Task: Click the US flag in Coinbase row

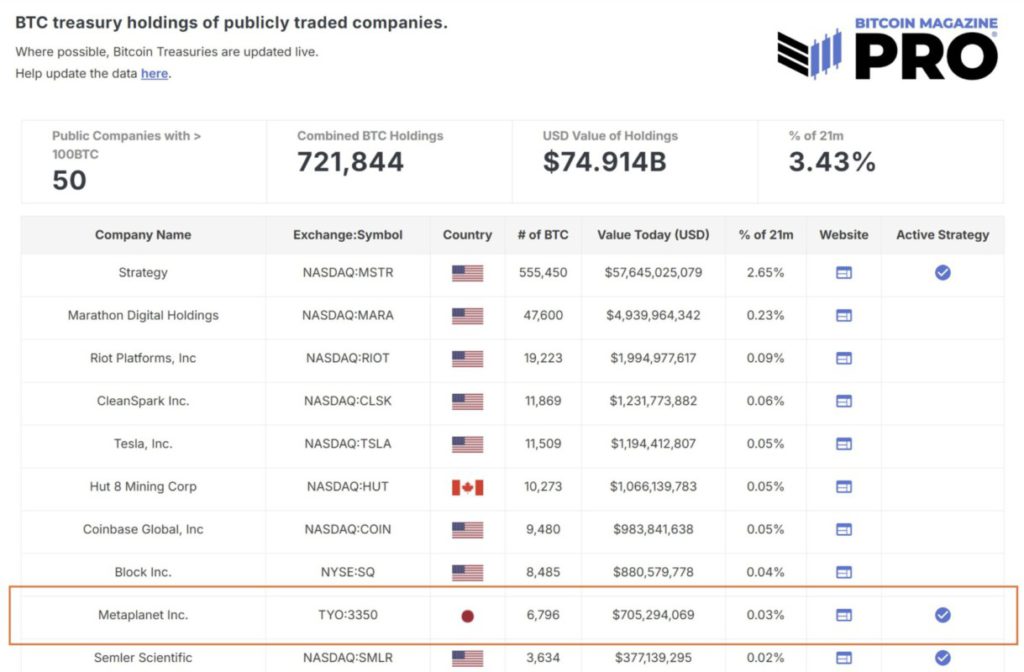Action: tap(468, 530)
